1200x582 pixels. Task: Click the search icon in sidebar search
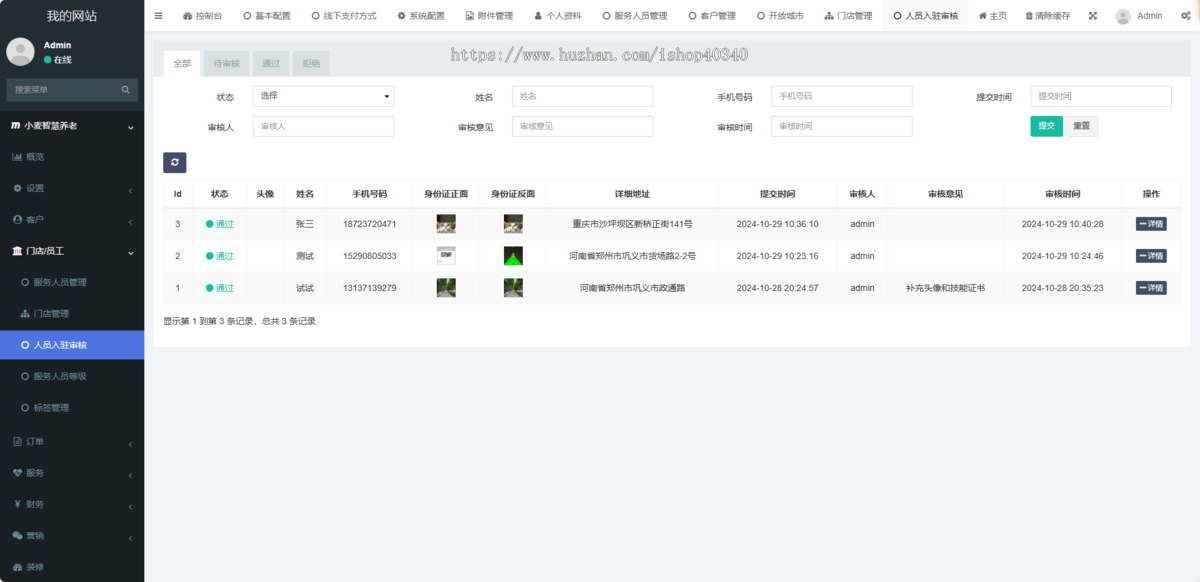point(125,90)
